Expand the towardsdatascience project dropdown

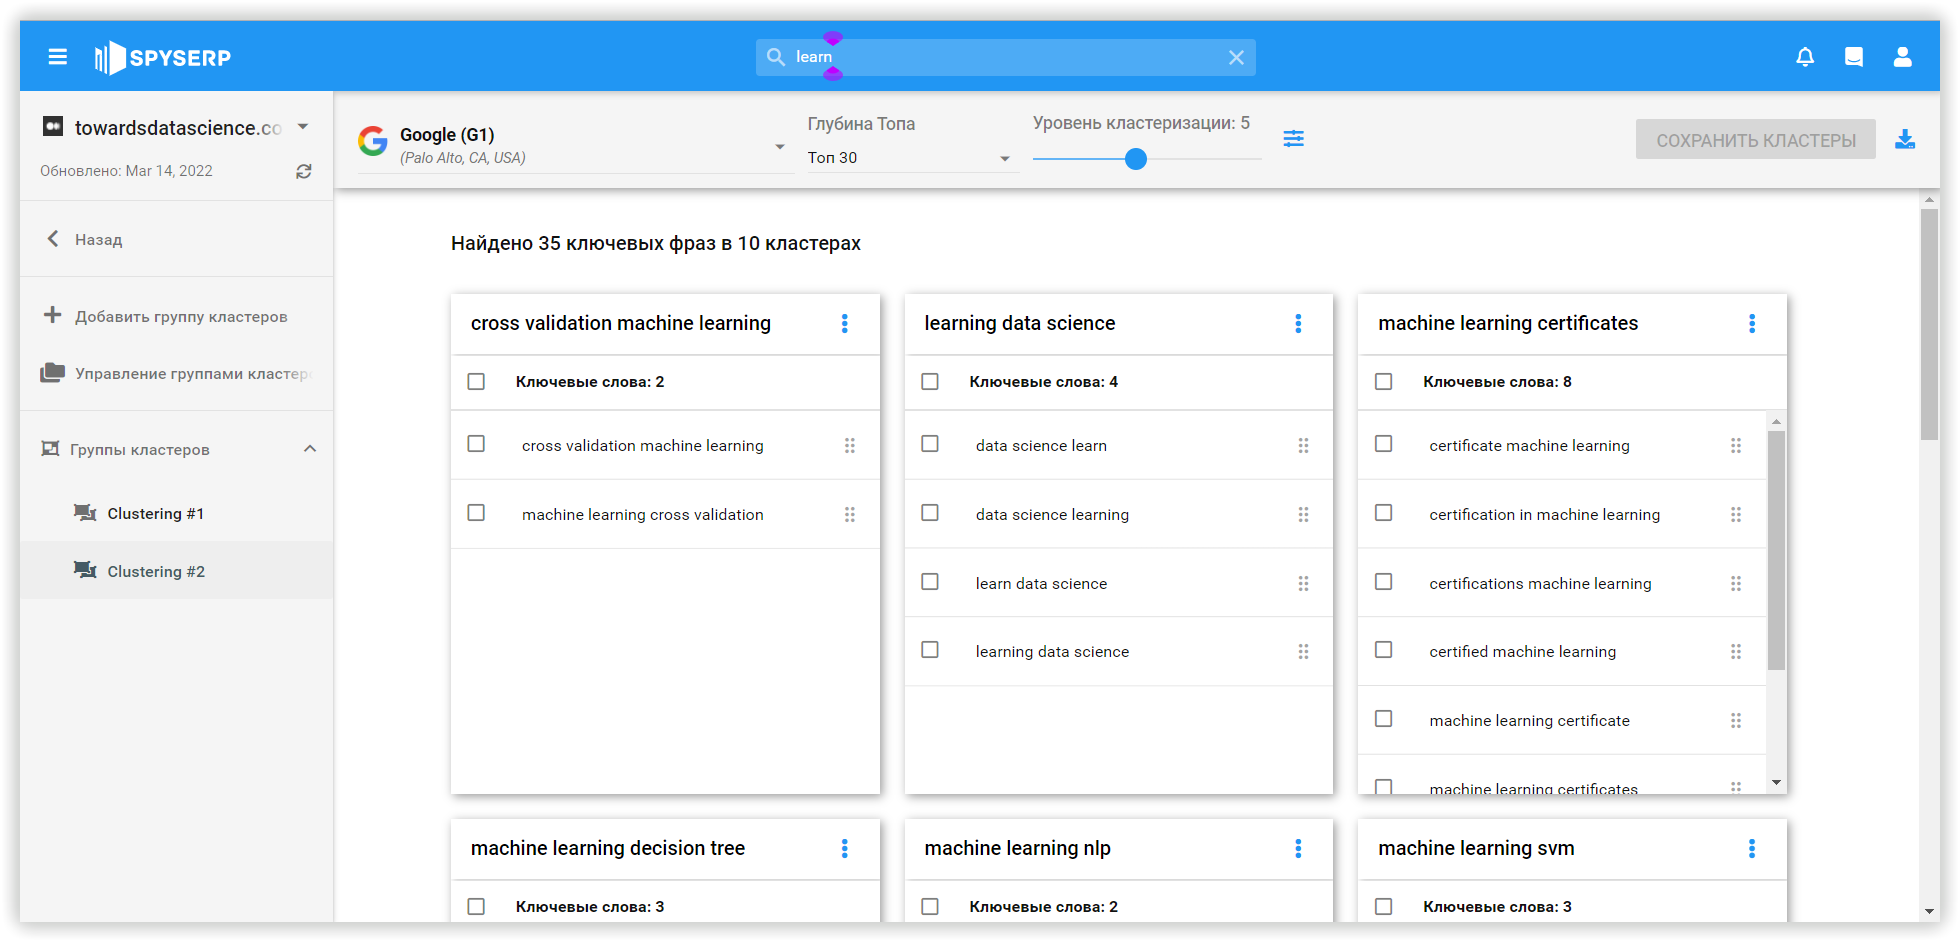(303, 127)
